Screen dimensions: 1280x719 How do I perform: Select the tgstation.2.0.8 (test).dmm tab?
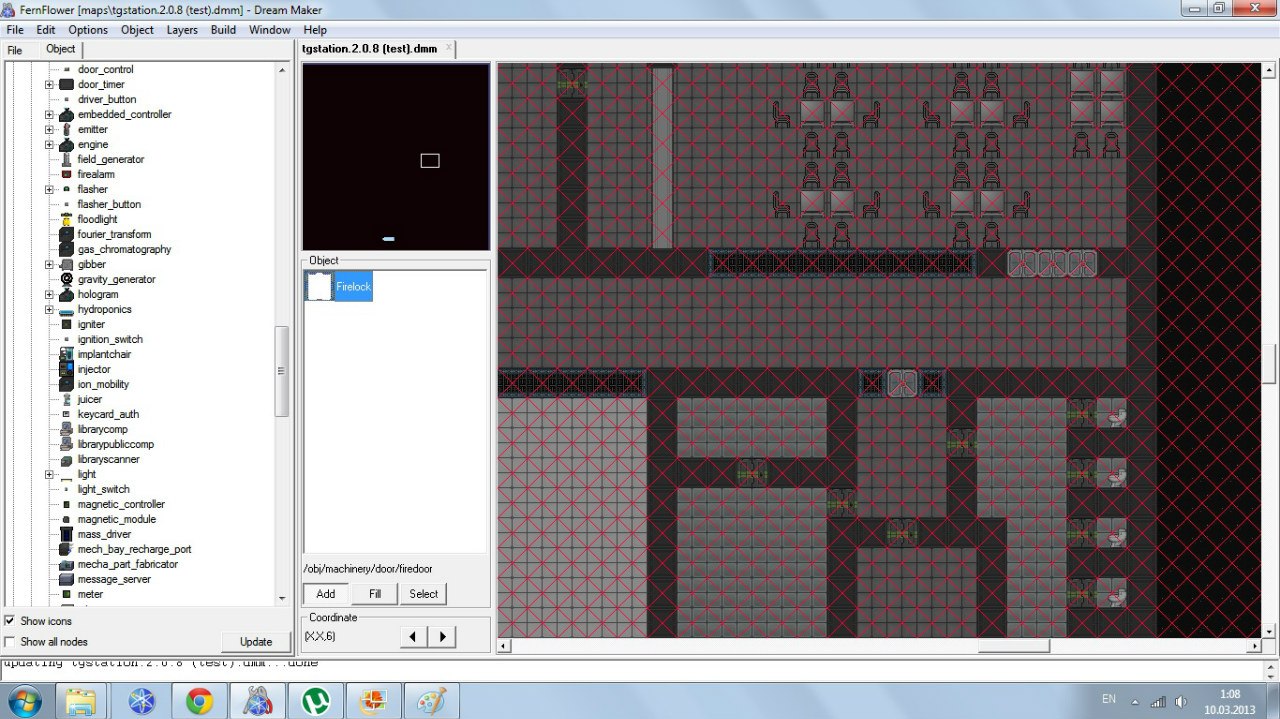378,48
